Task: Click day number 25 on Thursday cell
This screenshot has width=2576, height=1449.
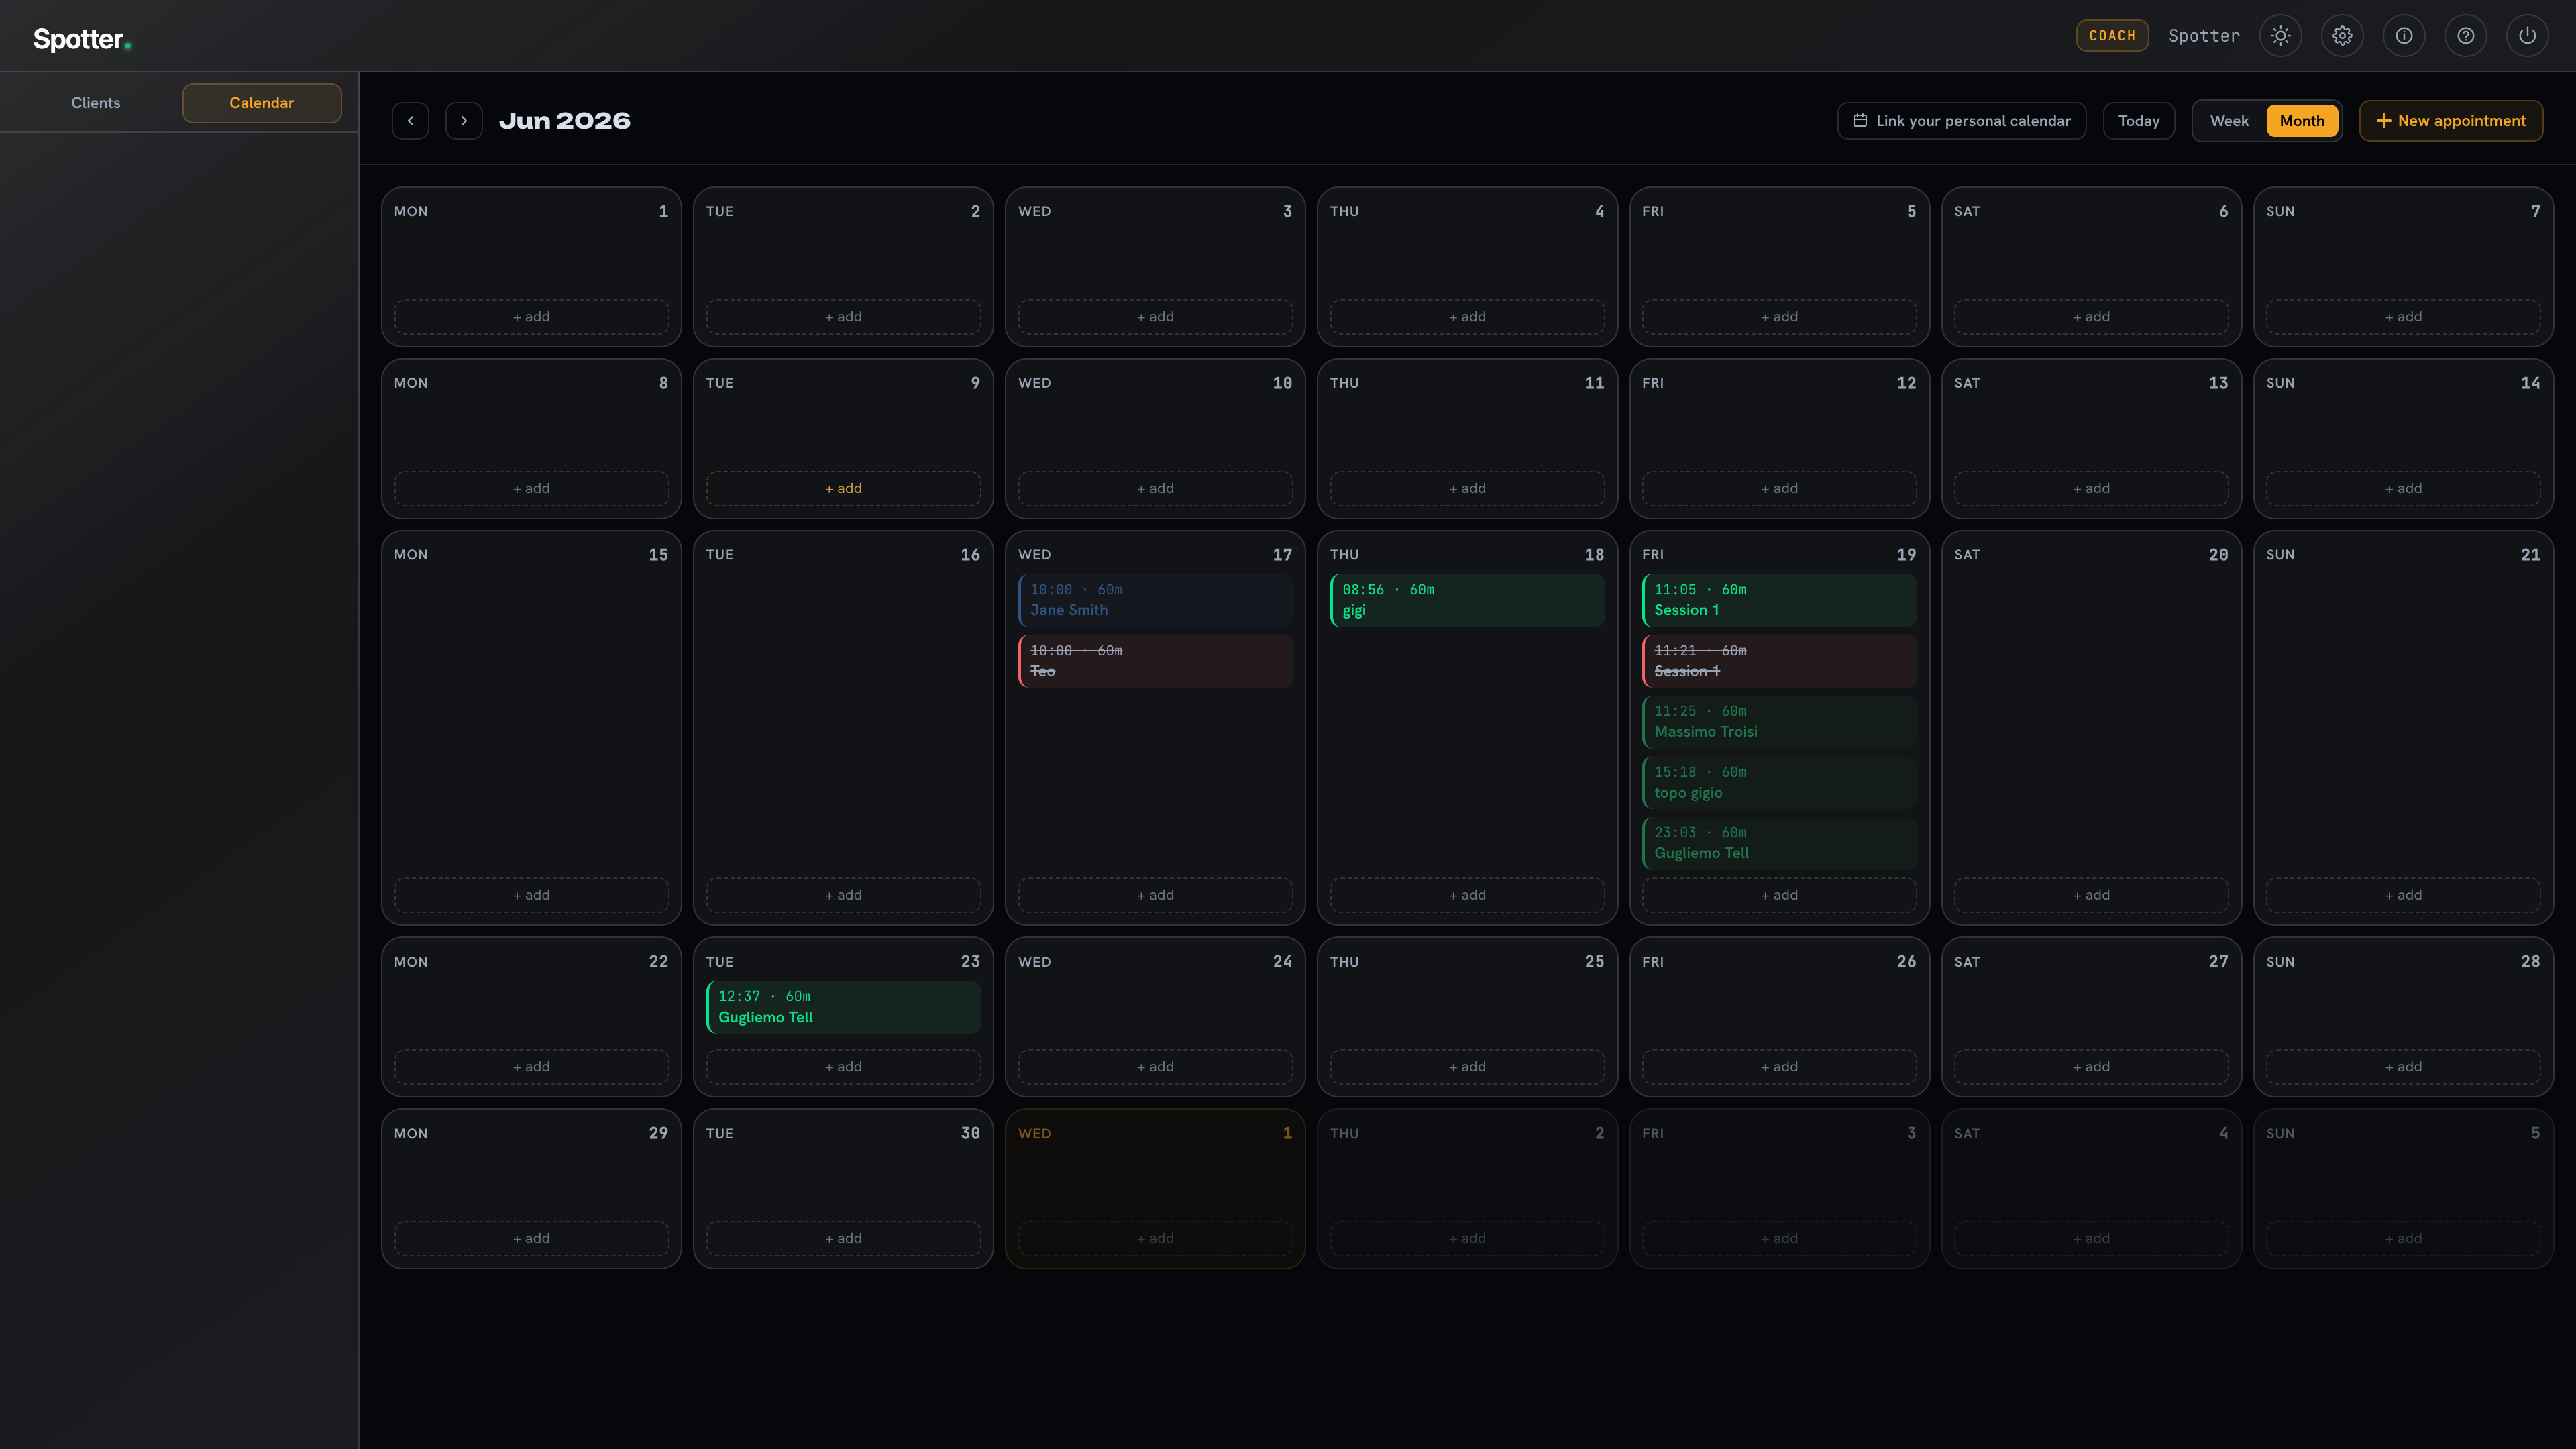Action: (1594, 962)
